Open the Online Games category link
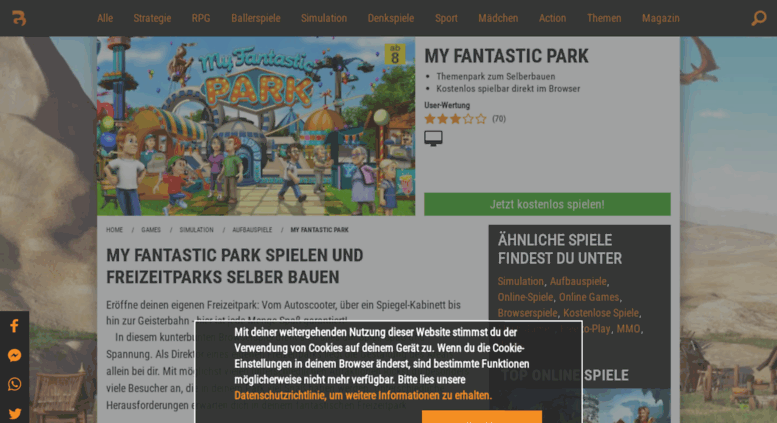This screenshot has height=423, width=777. click(589, 297)
